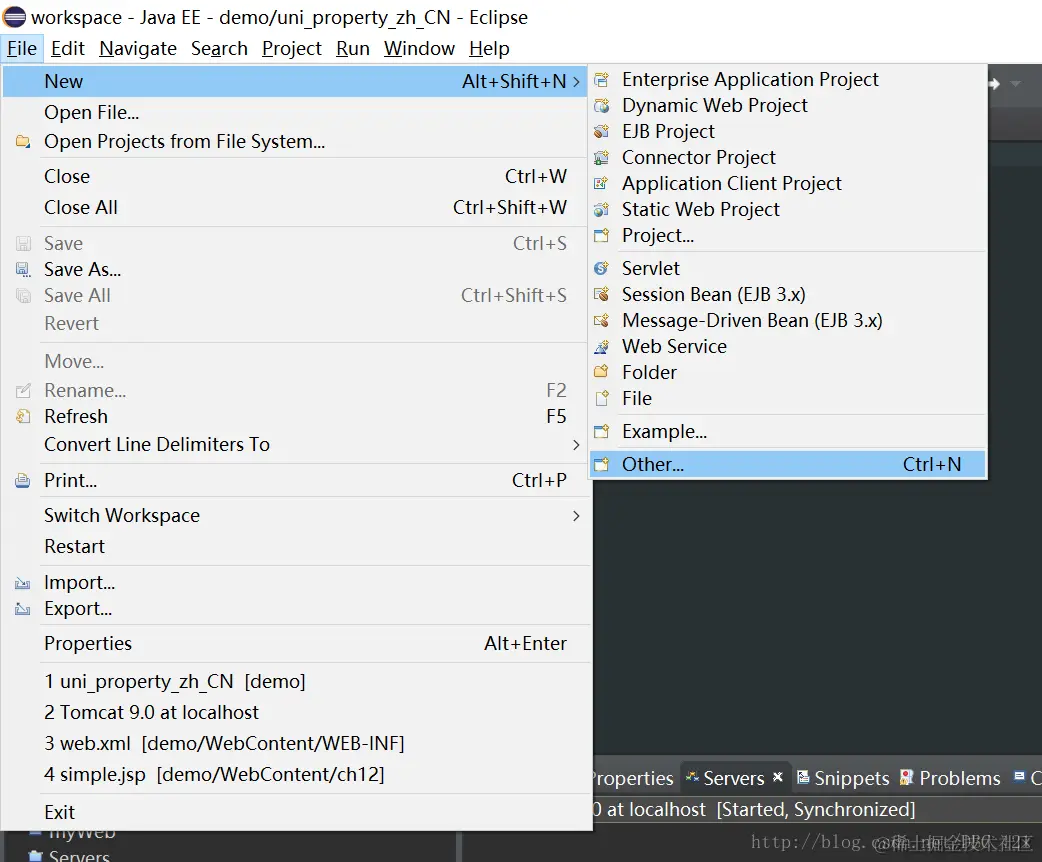Click the Connector Project icon
The image size is (1042, 862).
601,158
